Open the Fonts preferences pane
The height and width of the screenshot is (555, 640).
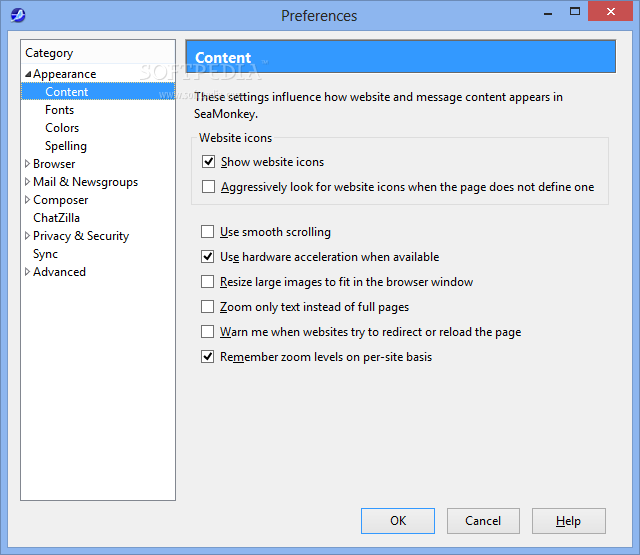click(x=60, y=110)
